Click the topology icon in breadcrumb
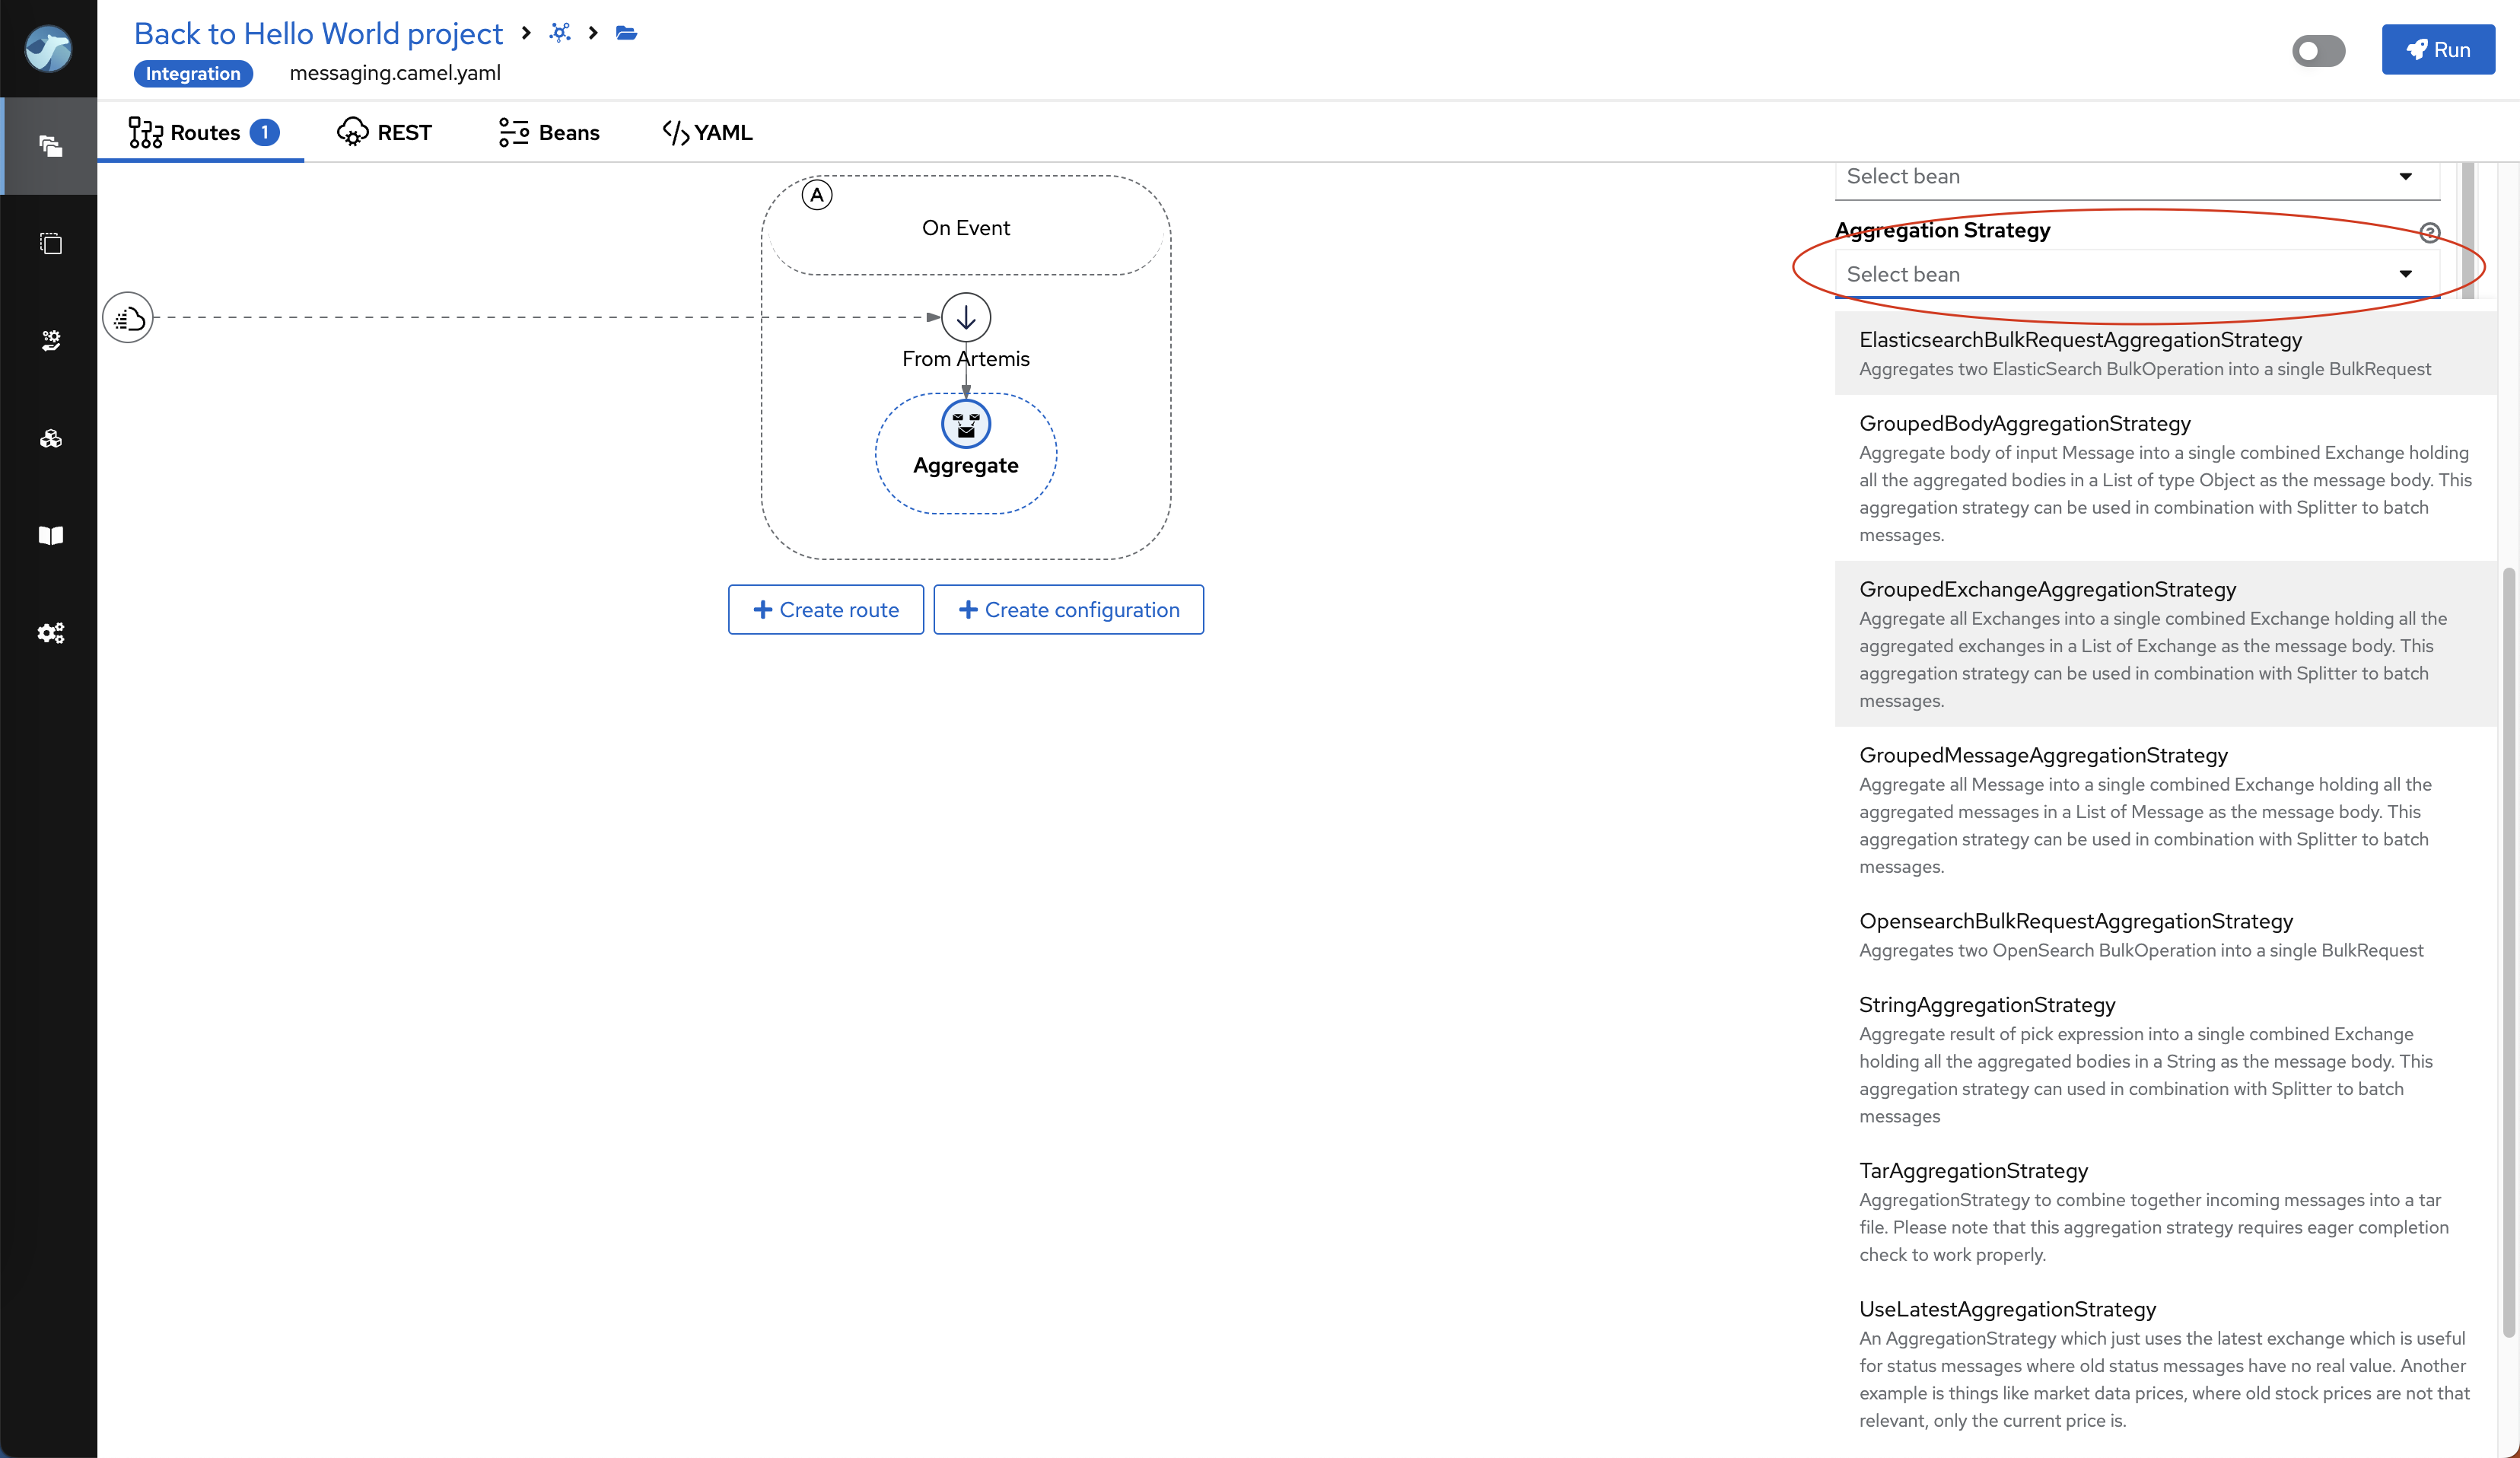 coord(560,33)
